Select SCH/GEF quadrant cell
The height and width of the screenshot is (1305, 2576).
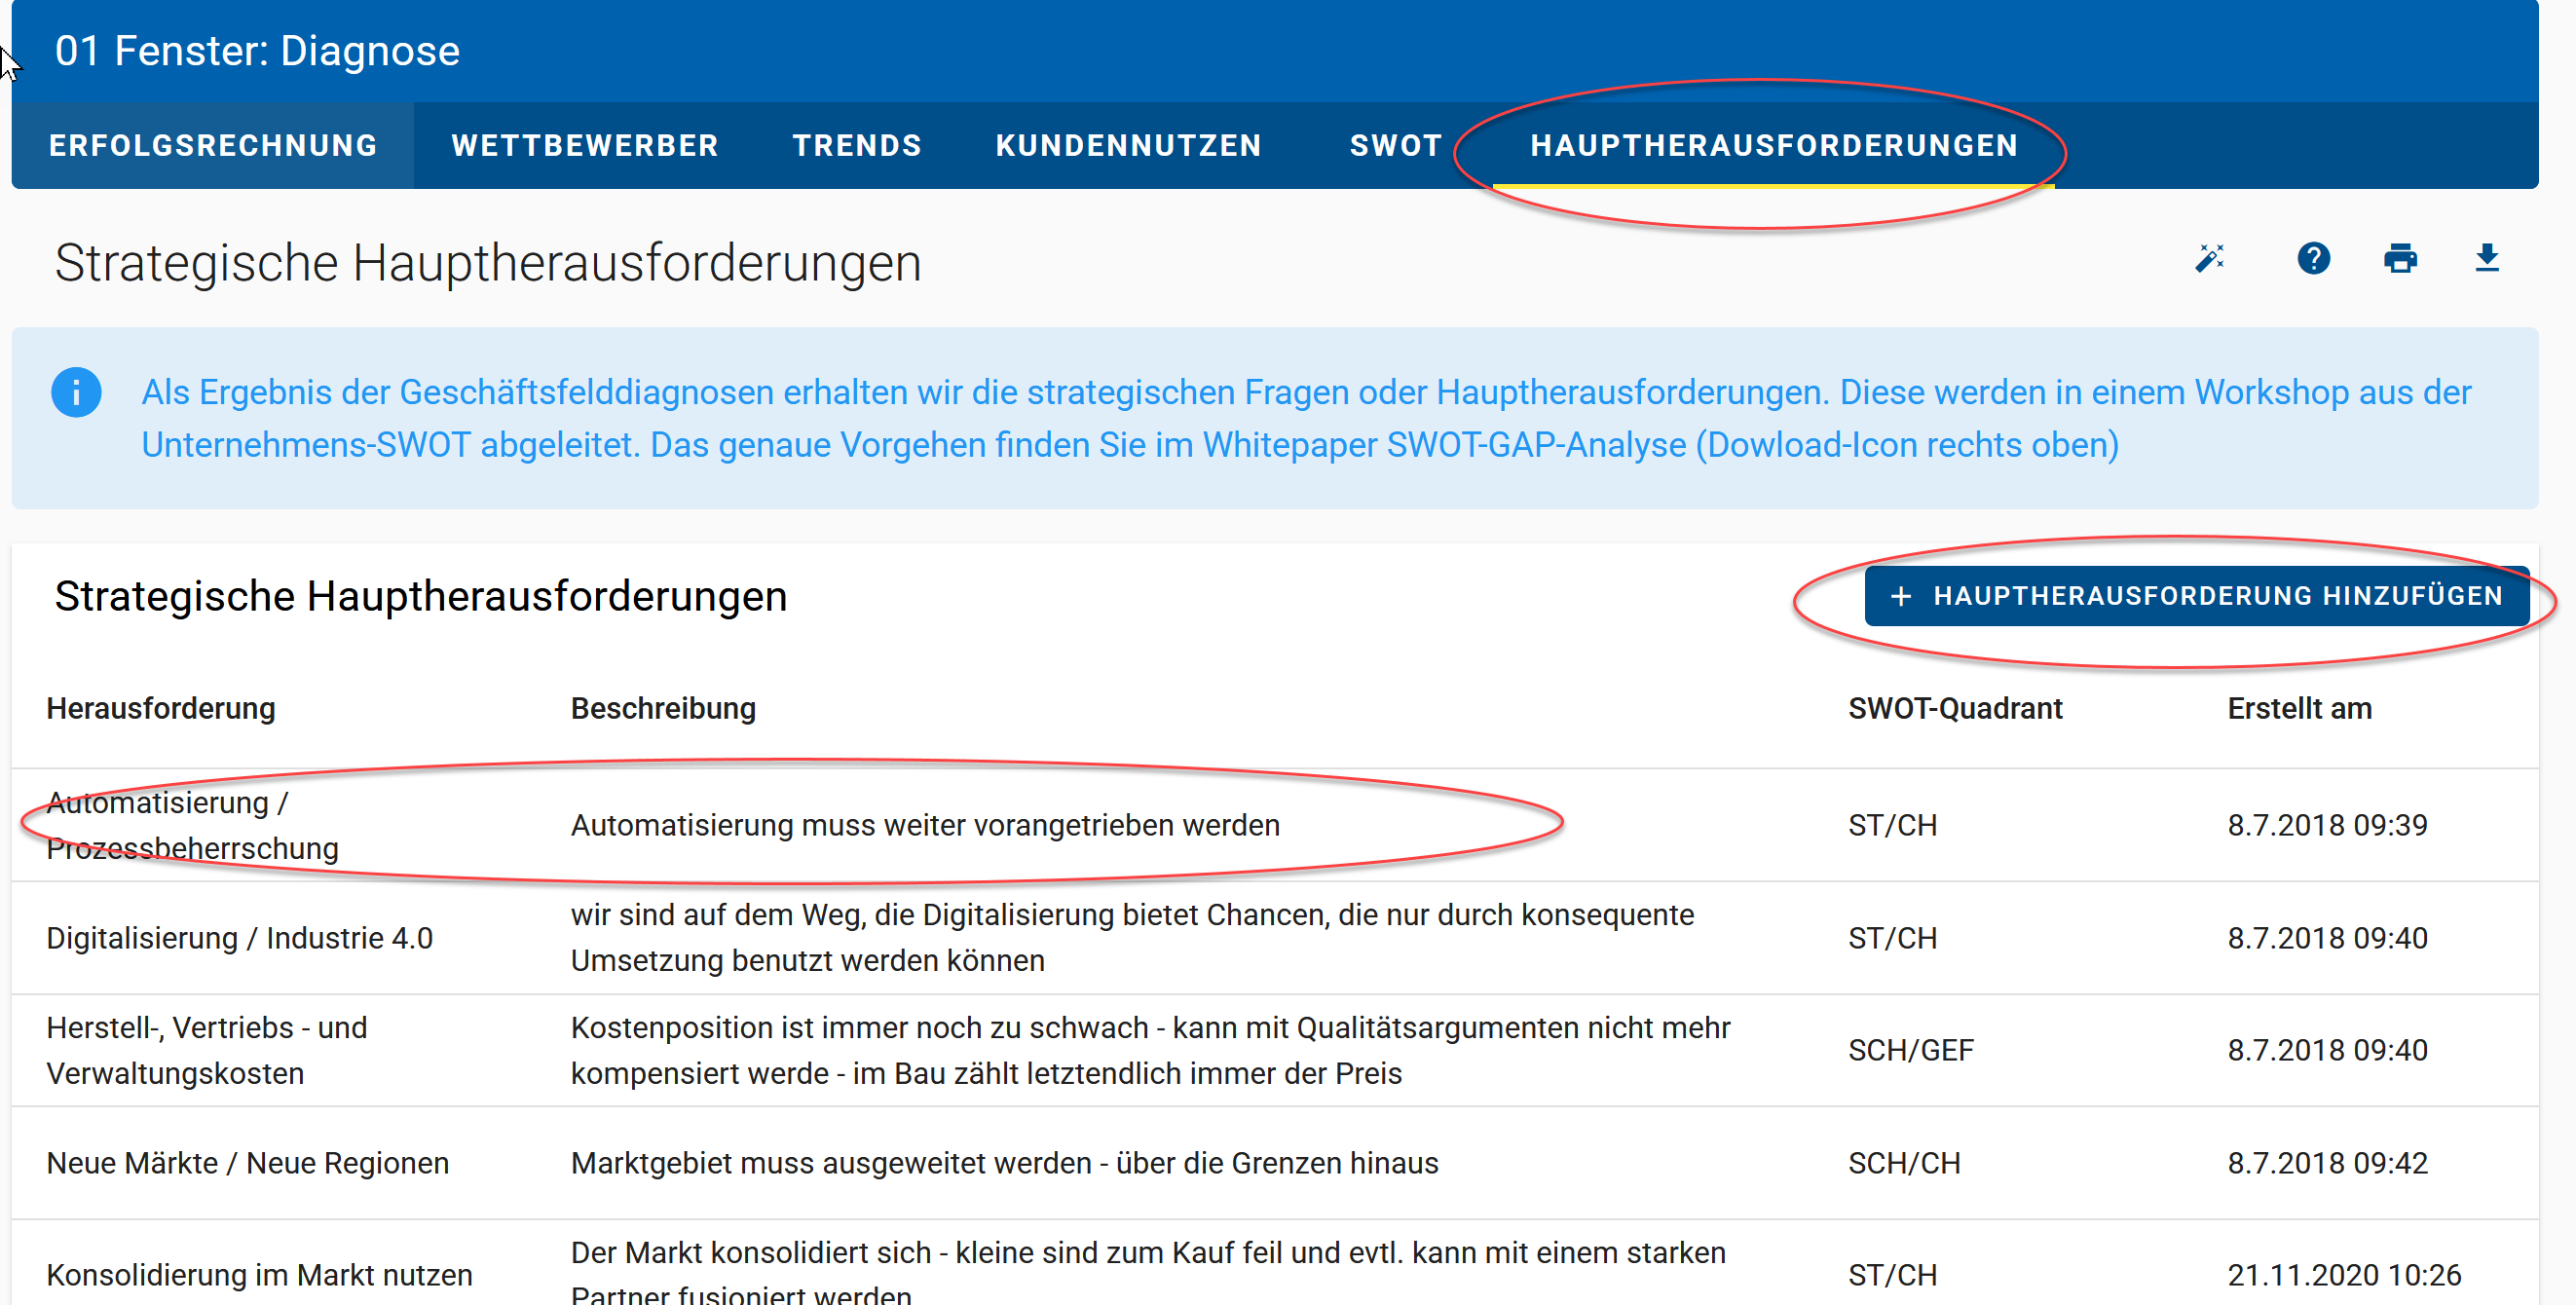click(1910, 1050)
